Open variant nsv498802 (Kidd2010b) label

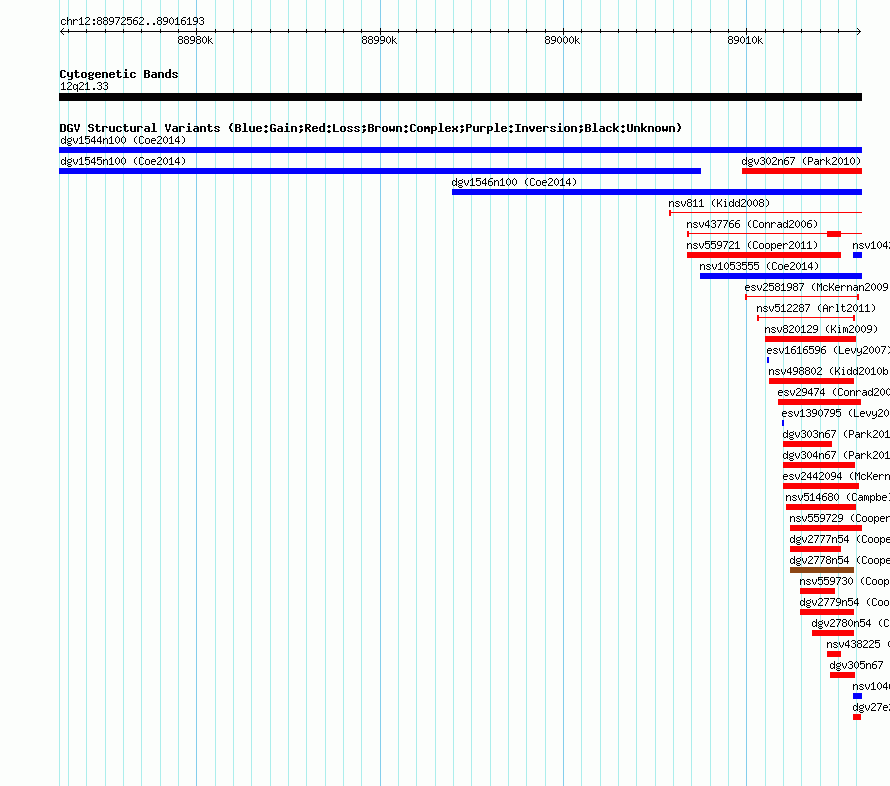(829, 371)
